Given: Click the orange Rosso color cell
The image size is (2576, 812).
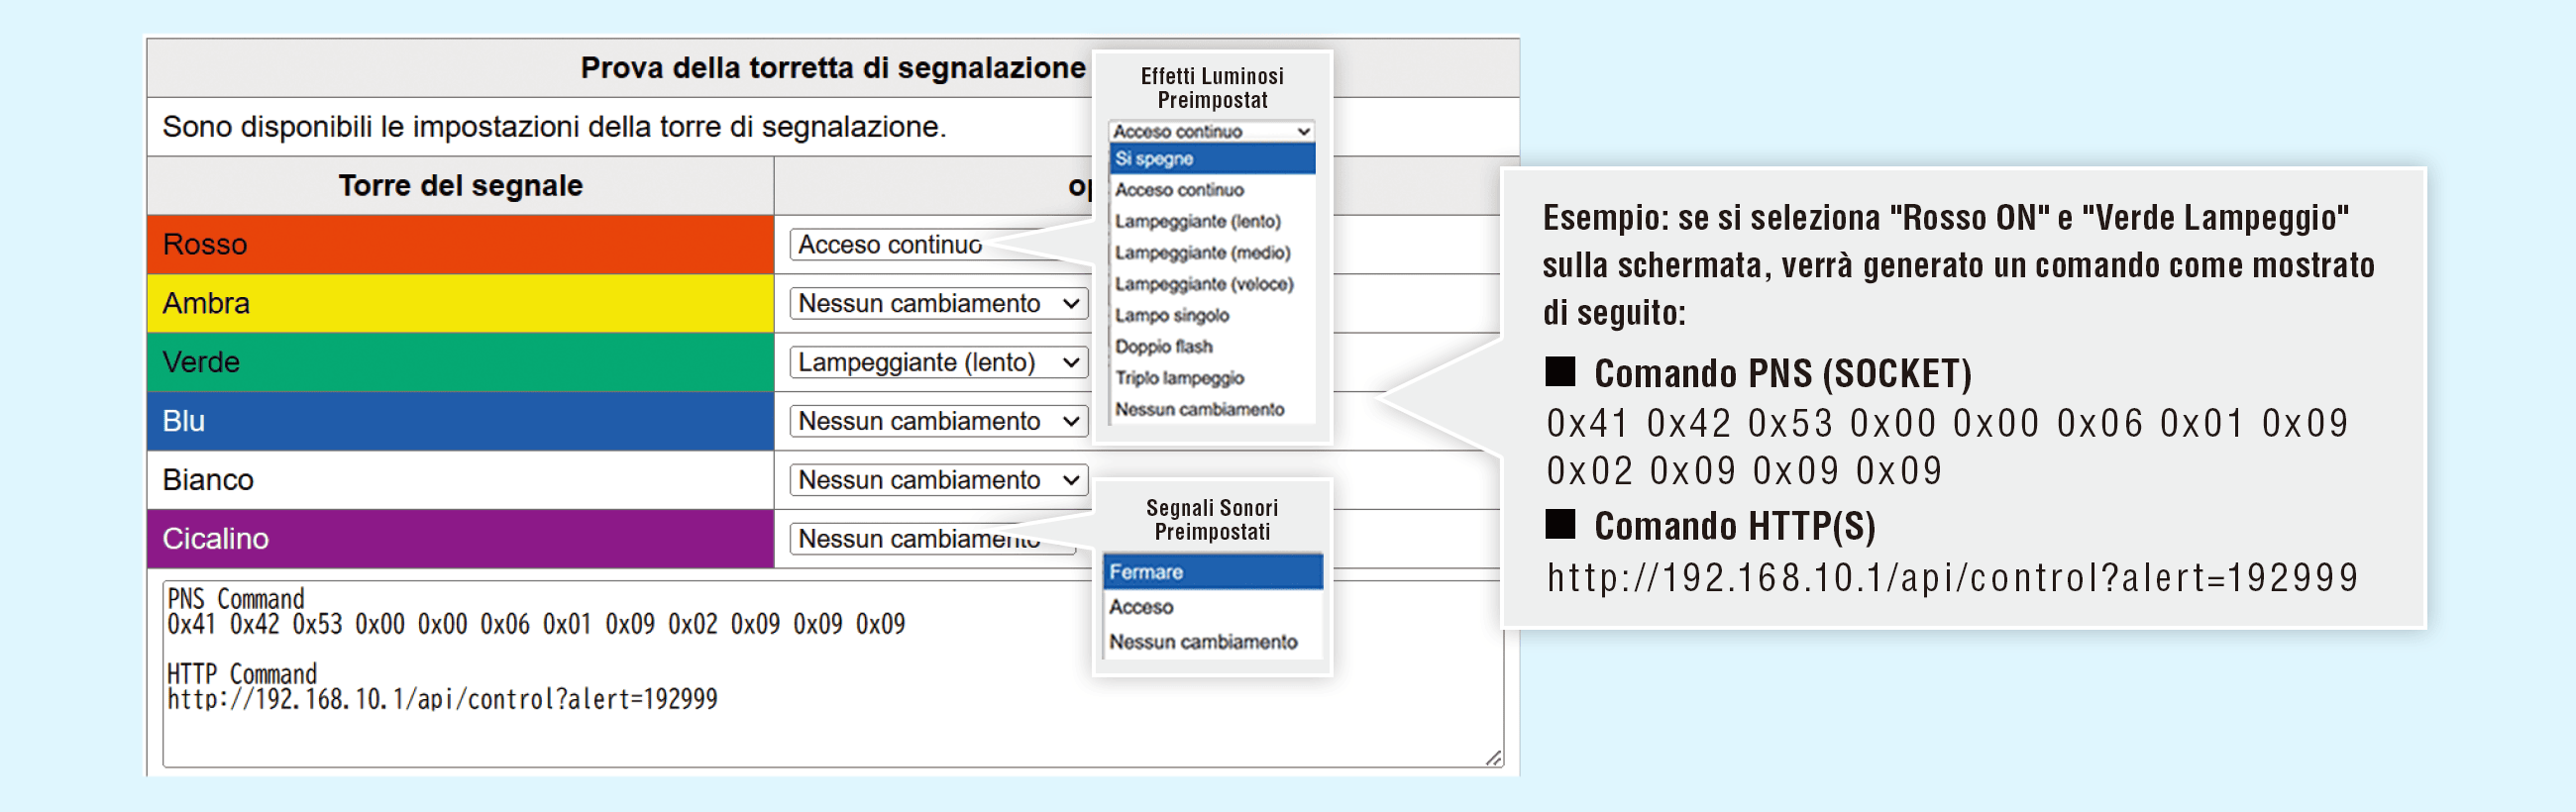Looking at the screenshot, I should click(460, 244).
